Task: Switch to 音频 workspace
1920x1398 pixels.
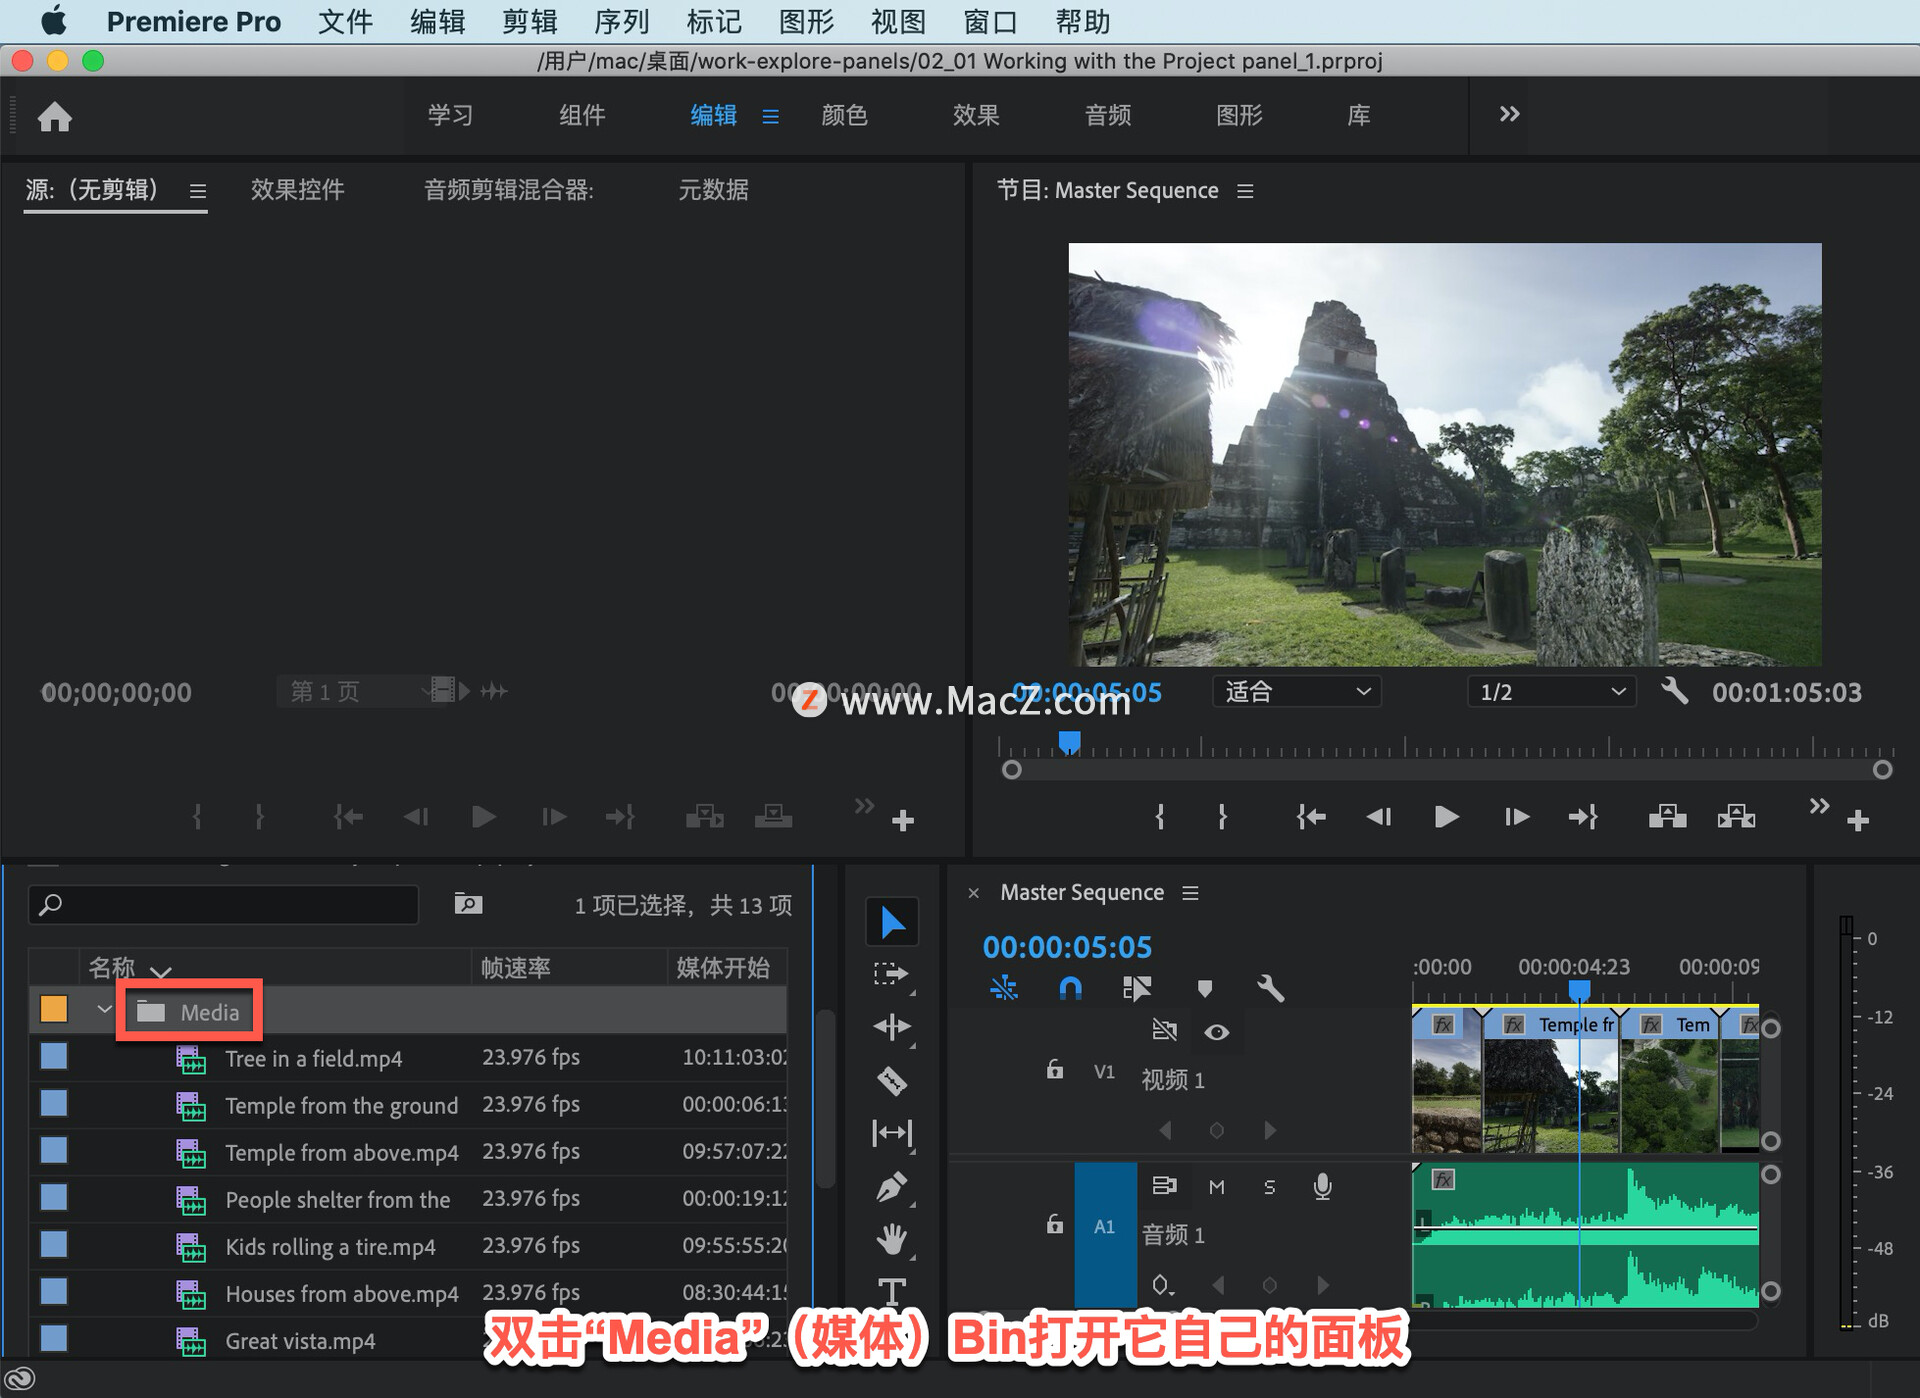Action: (1108, 115)
